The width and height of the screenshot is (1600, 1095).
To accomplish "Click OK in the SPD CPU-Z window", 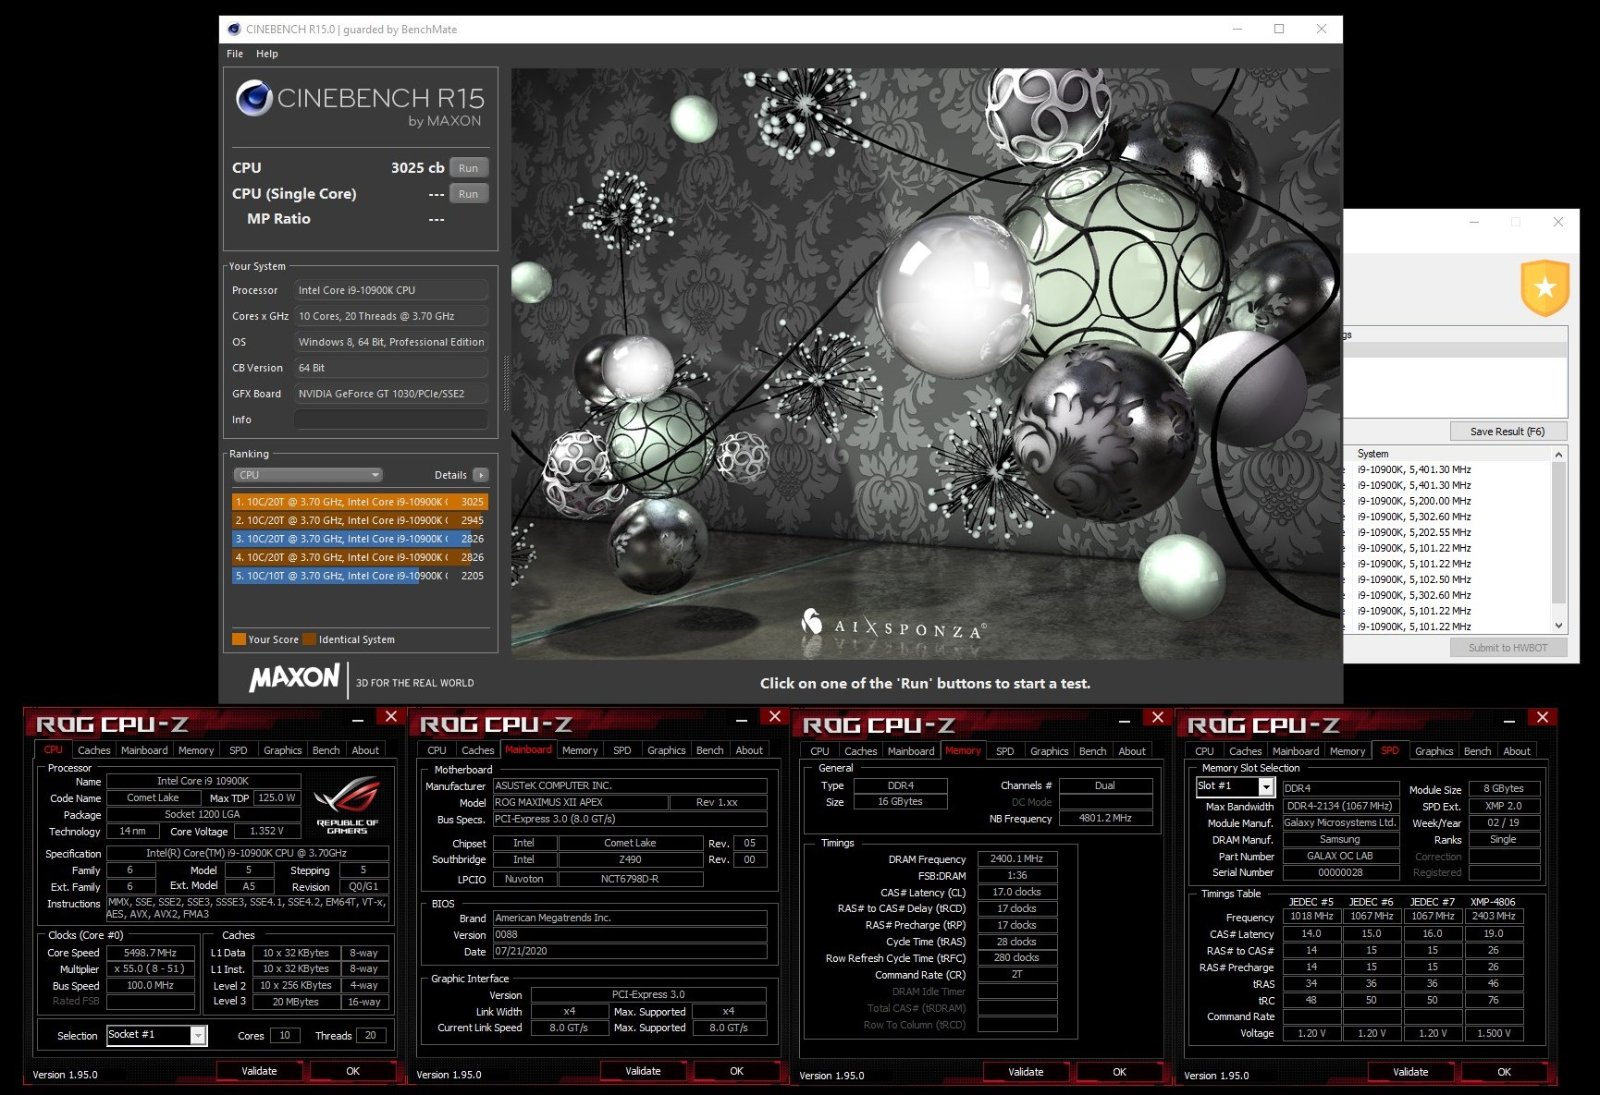I will pos(1504,1072).
